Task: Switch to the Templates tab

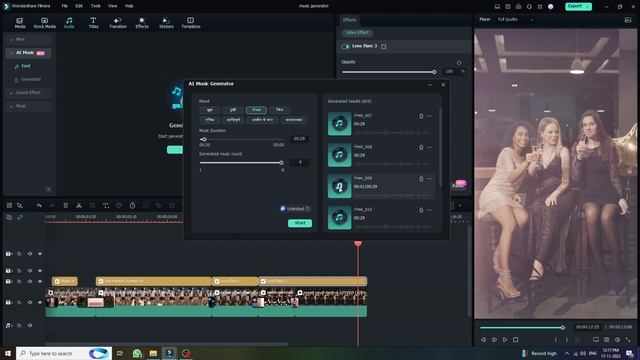Action: pyautogui.click(x=191, y=23)
